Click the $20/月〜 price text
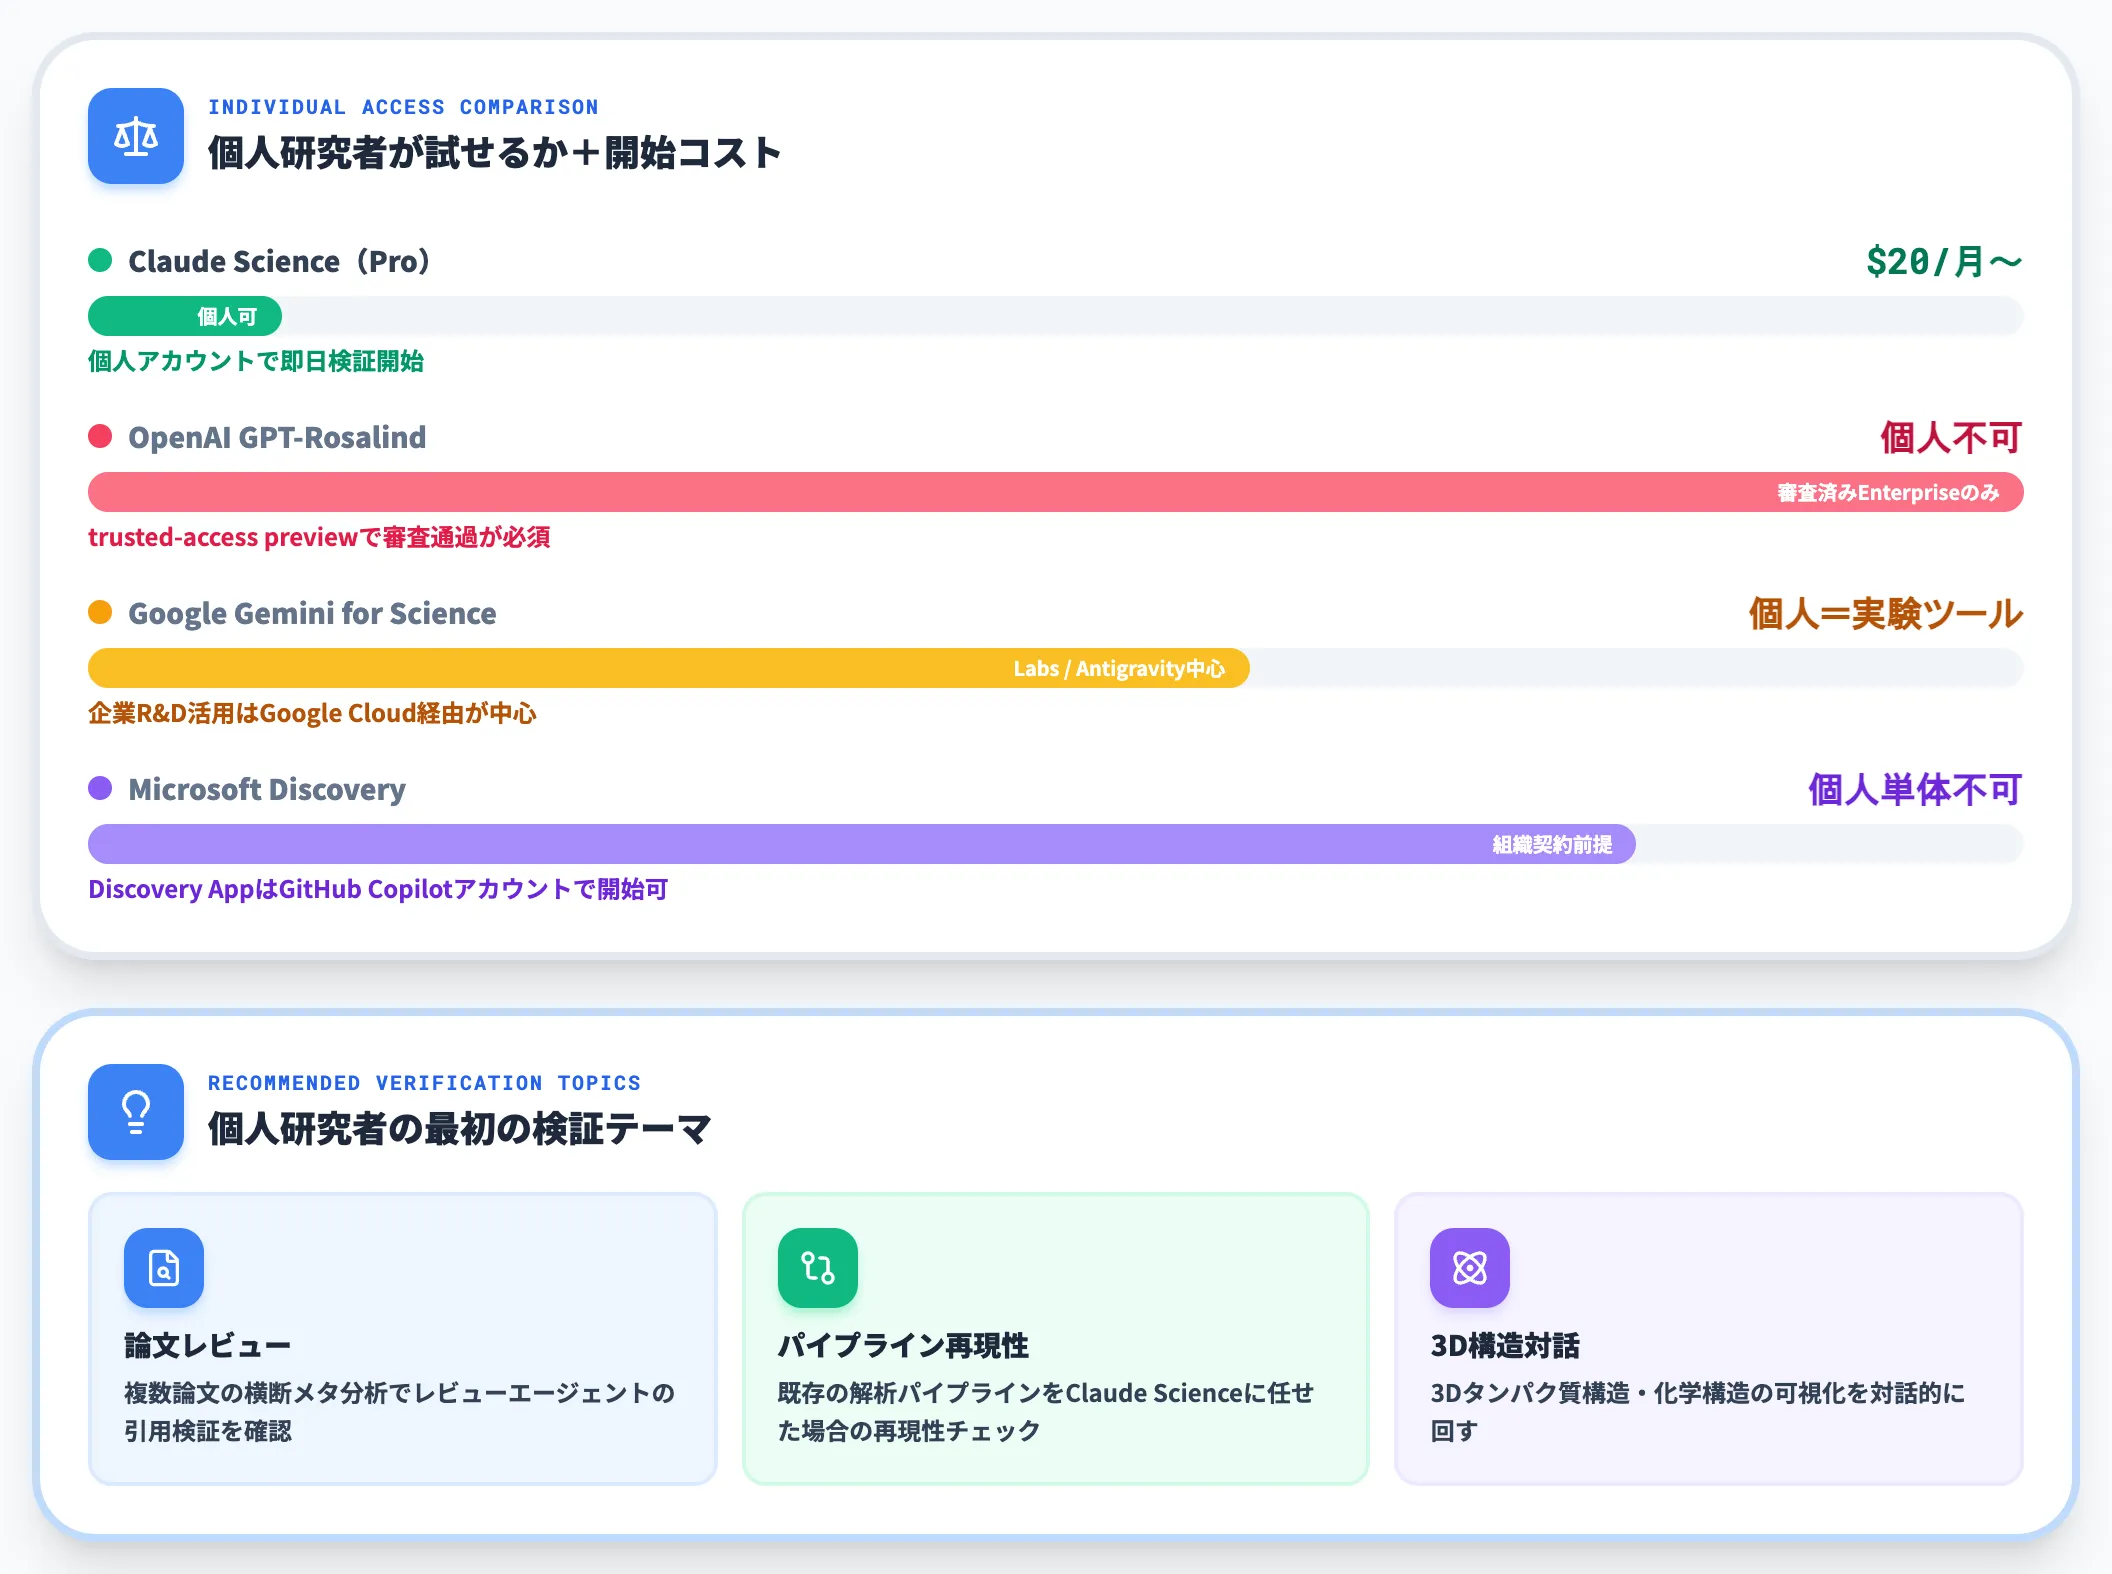The width and height of the screenshot is (2112, 1574). [1944, 261]
